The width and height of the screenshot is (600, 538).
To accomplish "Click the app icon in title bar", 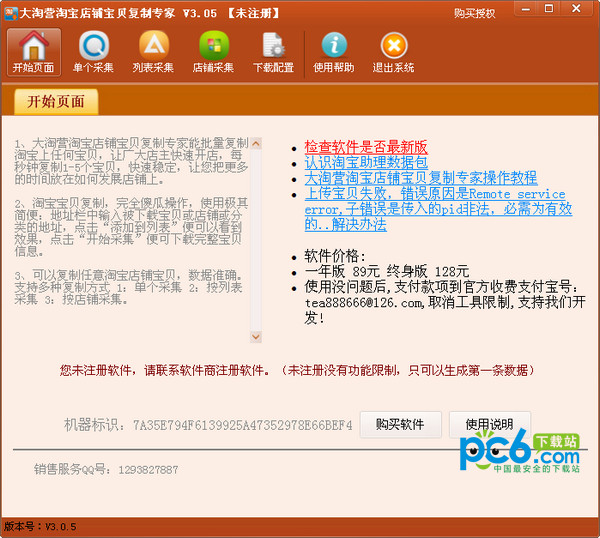I will (x=10, y=12).
